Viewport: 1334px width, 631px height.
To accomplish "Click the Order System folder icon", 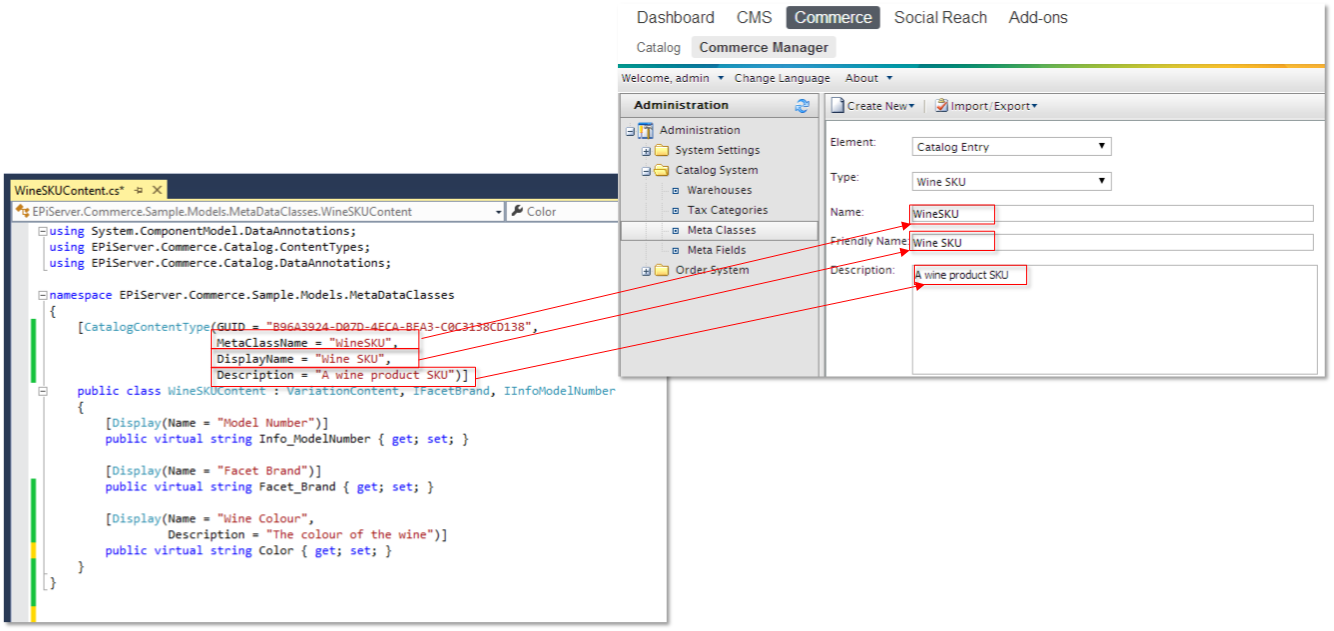I will (662, 271).
